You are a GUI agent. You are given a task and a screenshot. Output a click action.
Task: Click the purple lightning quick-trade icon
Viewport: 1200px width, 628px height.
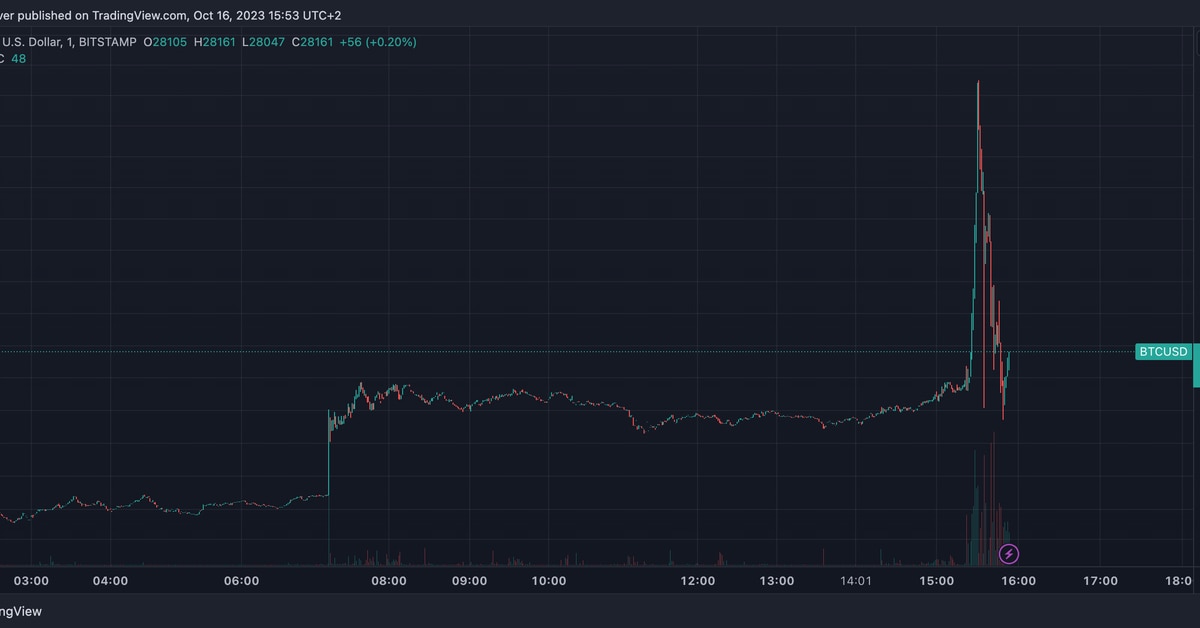coord(1008,554)
